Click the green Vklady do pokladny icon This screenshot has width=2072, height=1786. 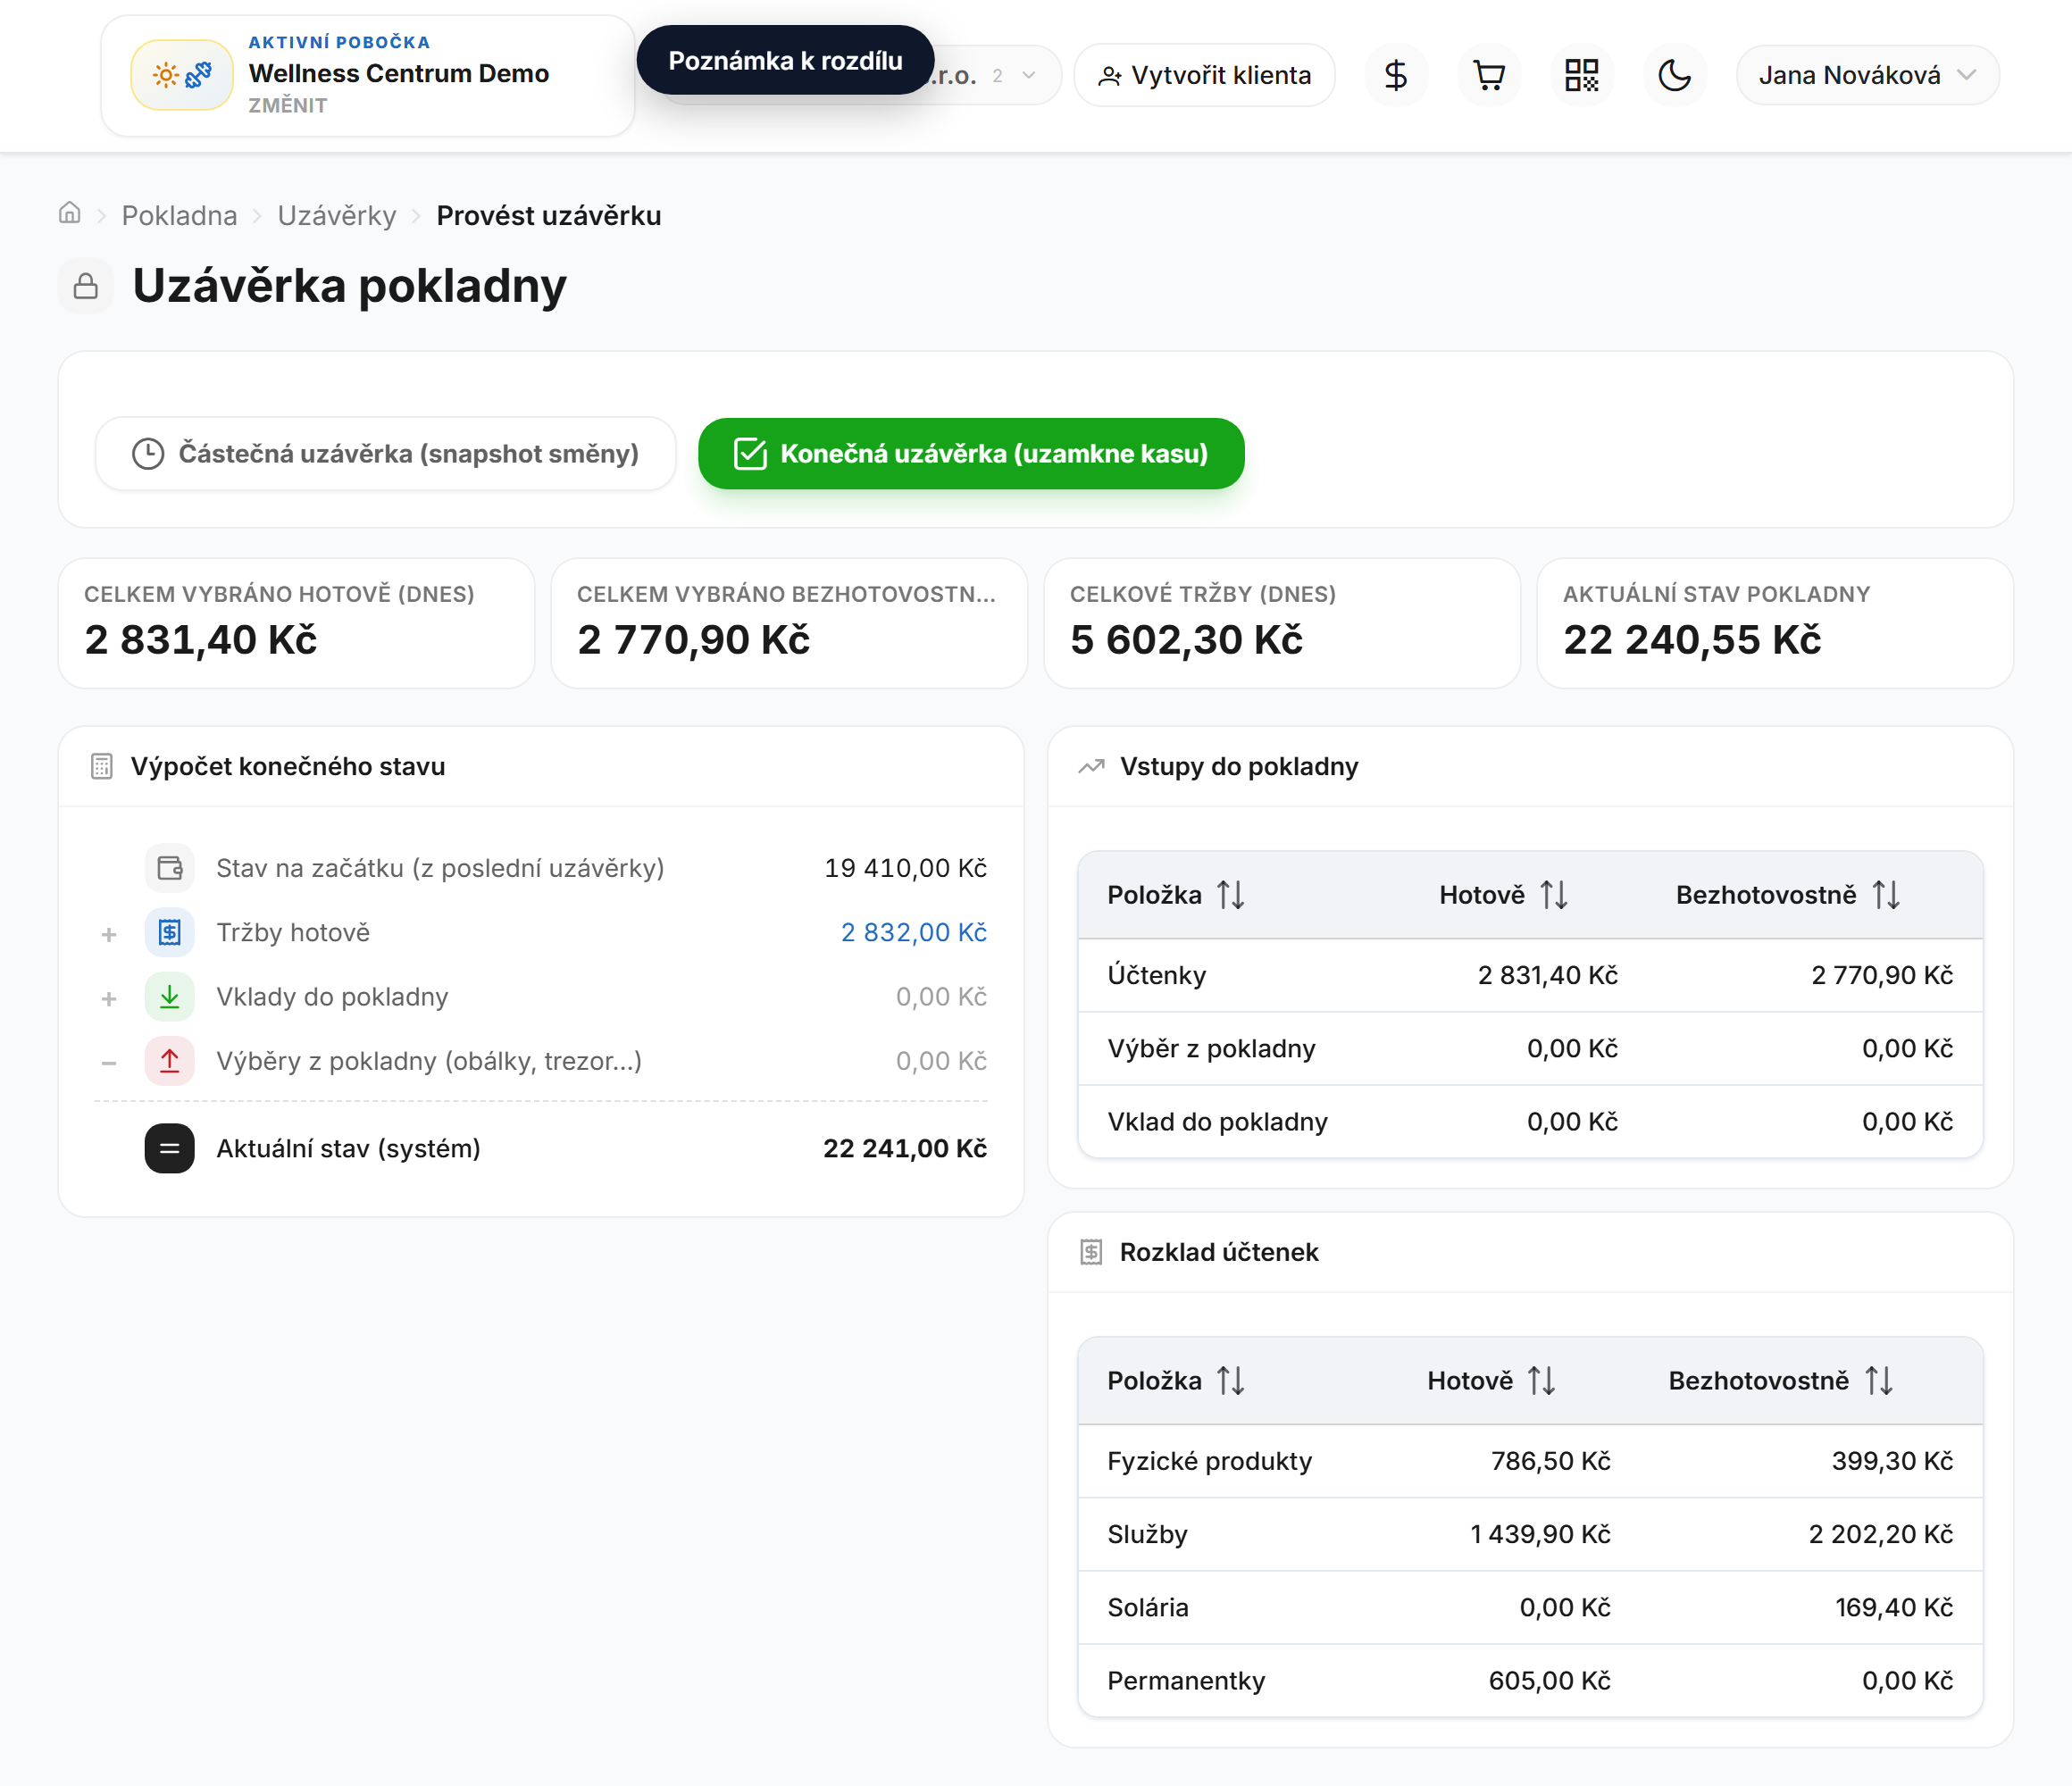170,997
